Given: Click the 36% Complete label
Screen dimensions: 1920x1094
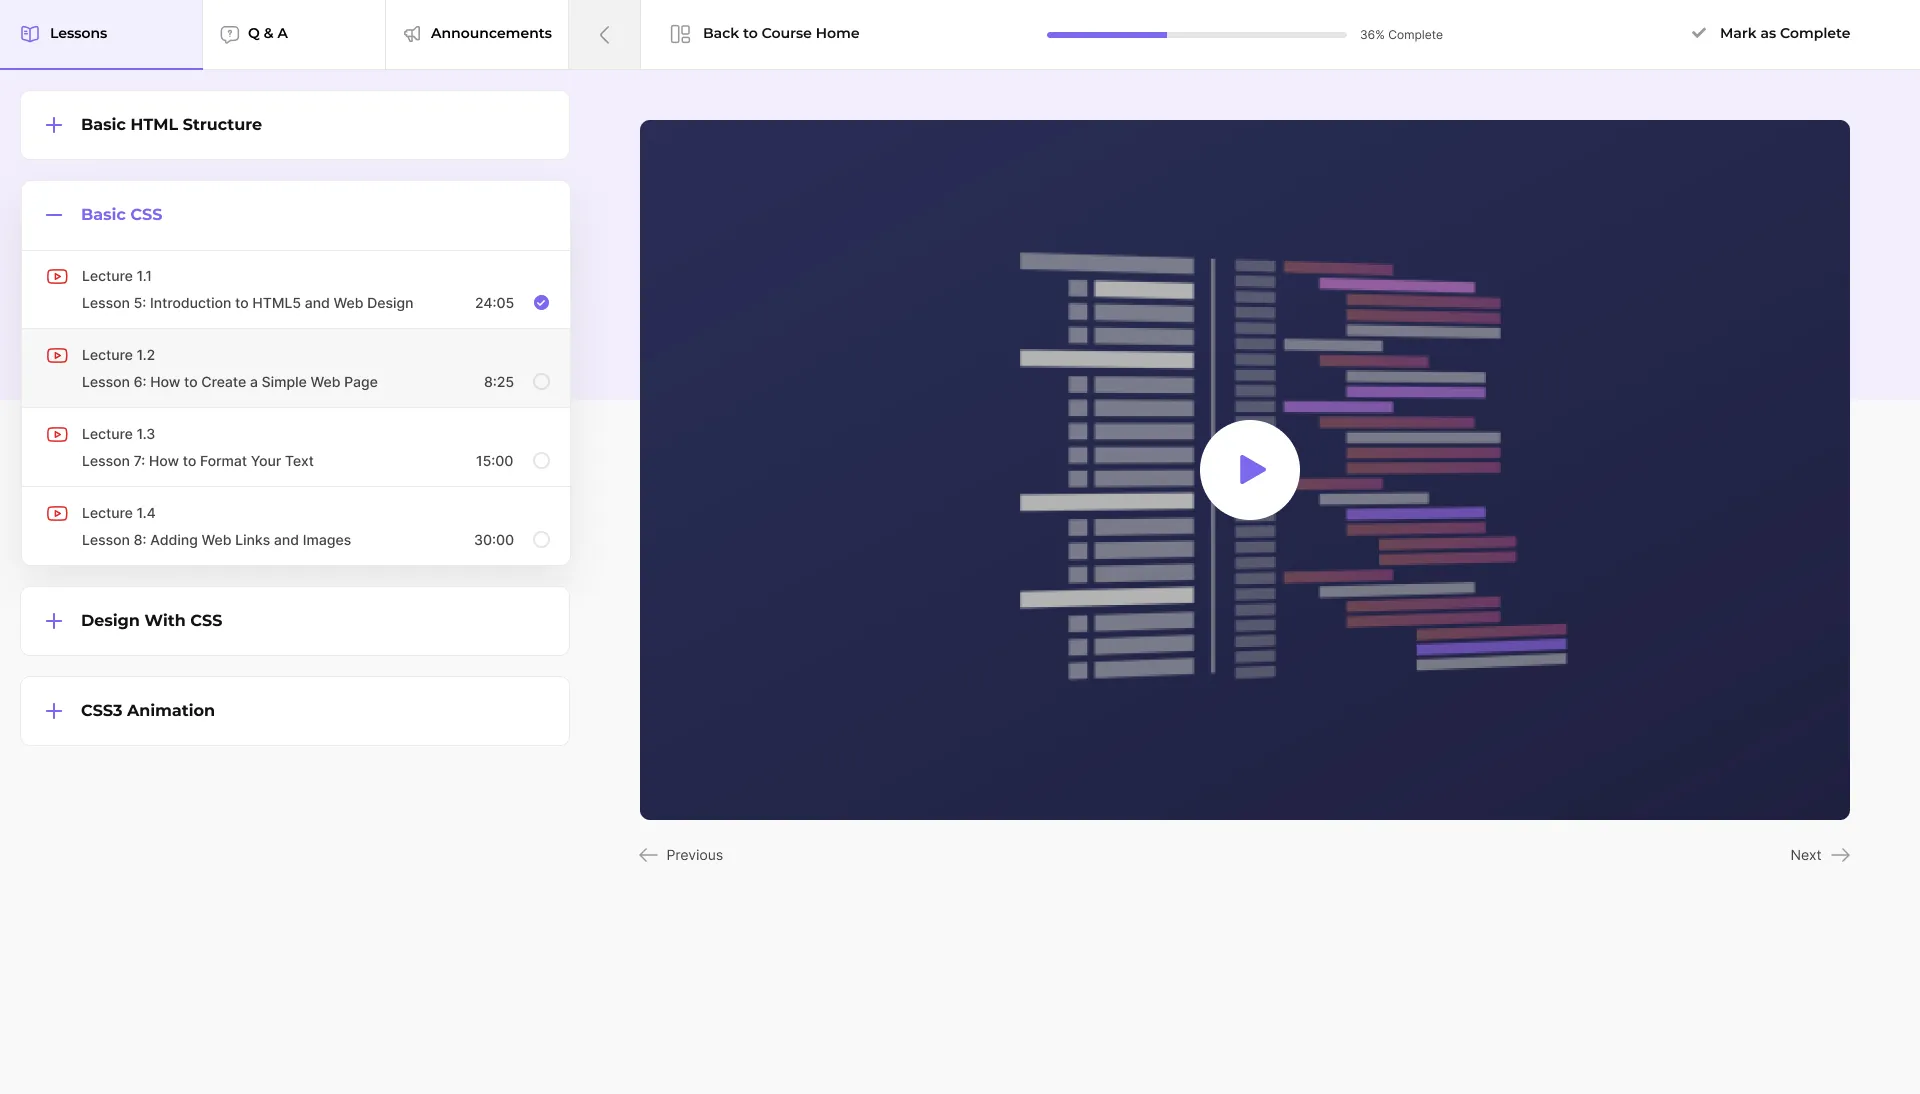Looking at the screenshot, I should point(1401,35).
